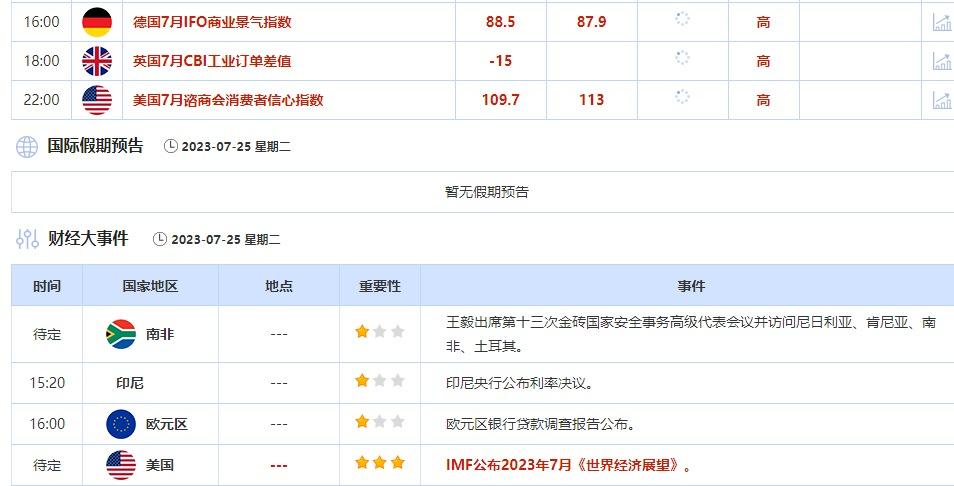This screenshot has height=486, width=954.
Task: Click forecast value 113
Action: coord(591,100)
